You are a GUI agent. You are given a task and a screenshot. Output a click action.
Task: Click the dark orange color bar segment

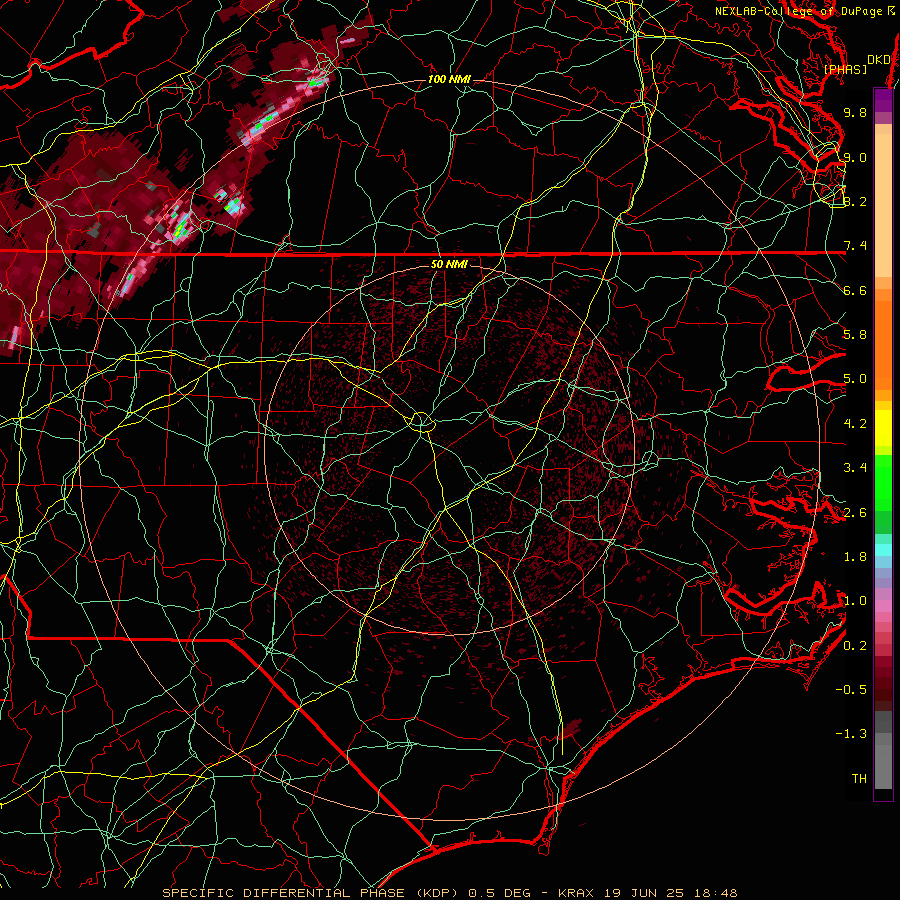tap(883, 345)
